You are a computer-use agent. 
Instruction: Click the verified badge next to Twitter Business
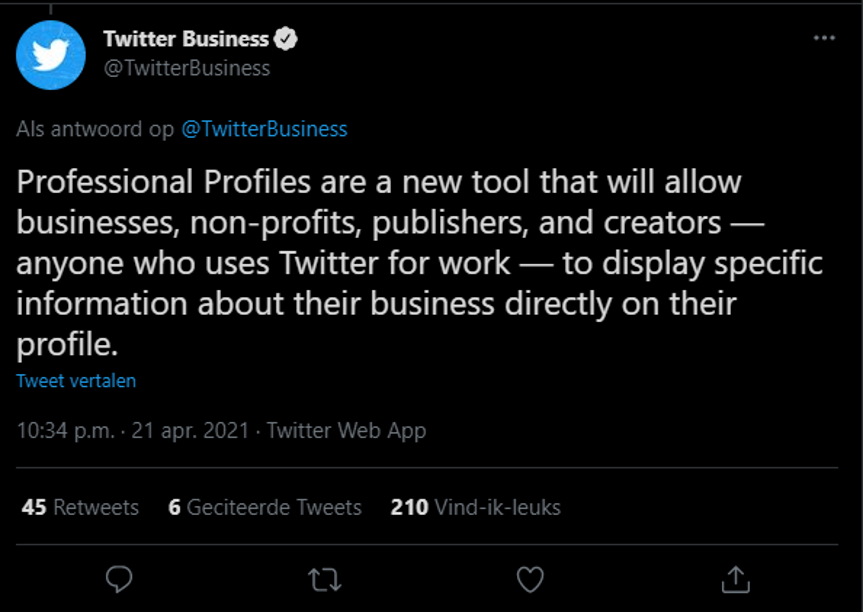[287, 39]
